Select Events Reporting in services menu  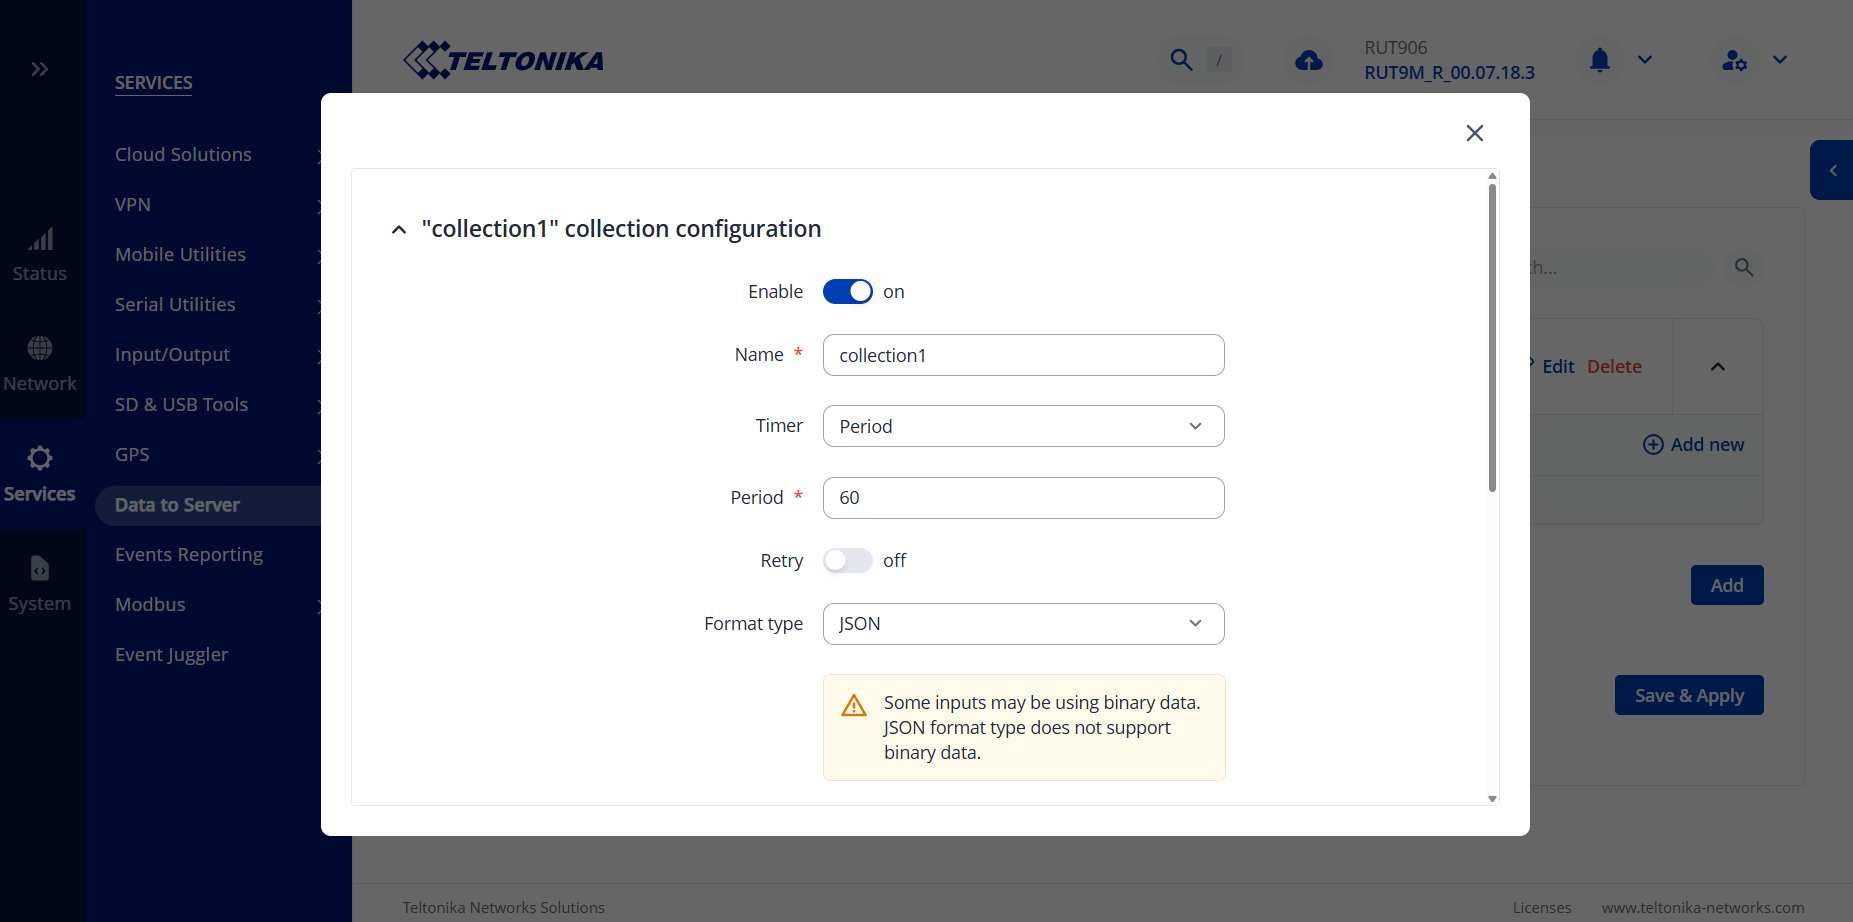(189, 554)
